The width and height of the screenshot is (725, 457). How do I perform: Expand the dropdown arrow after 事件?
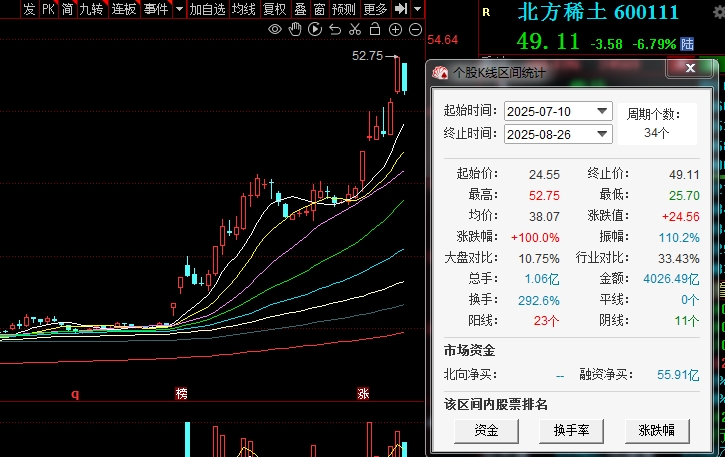[178, 9]
